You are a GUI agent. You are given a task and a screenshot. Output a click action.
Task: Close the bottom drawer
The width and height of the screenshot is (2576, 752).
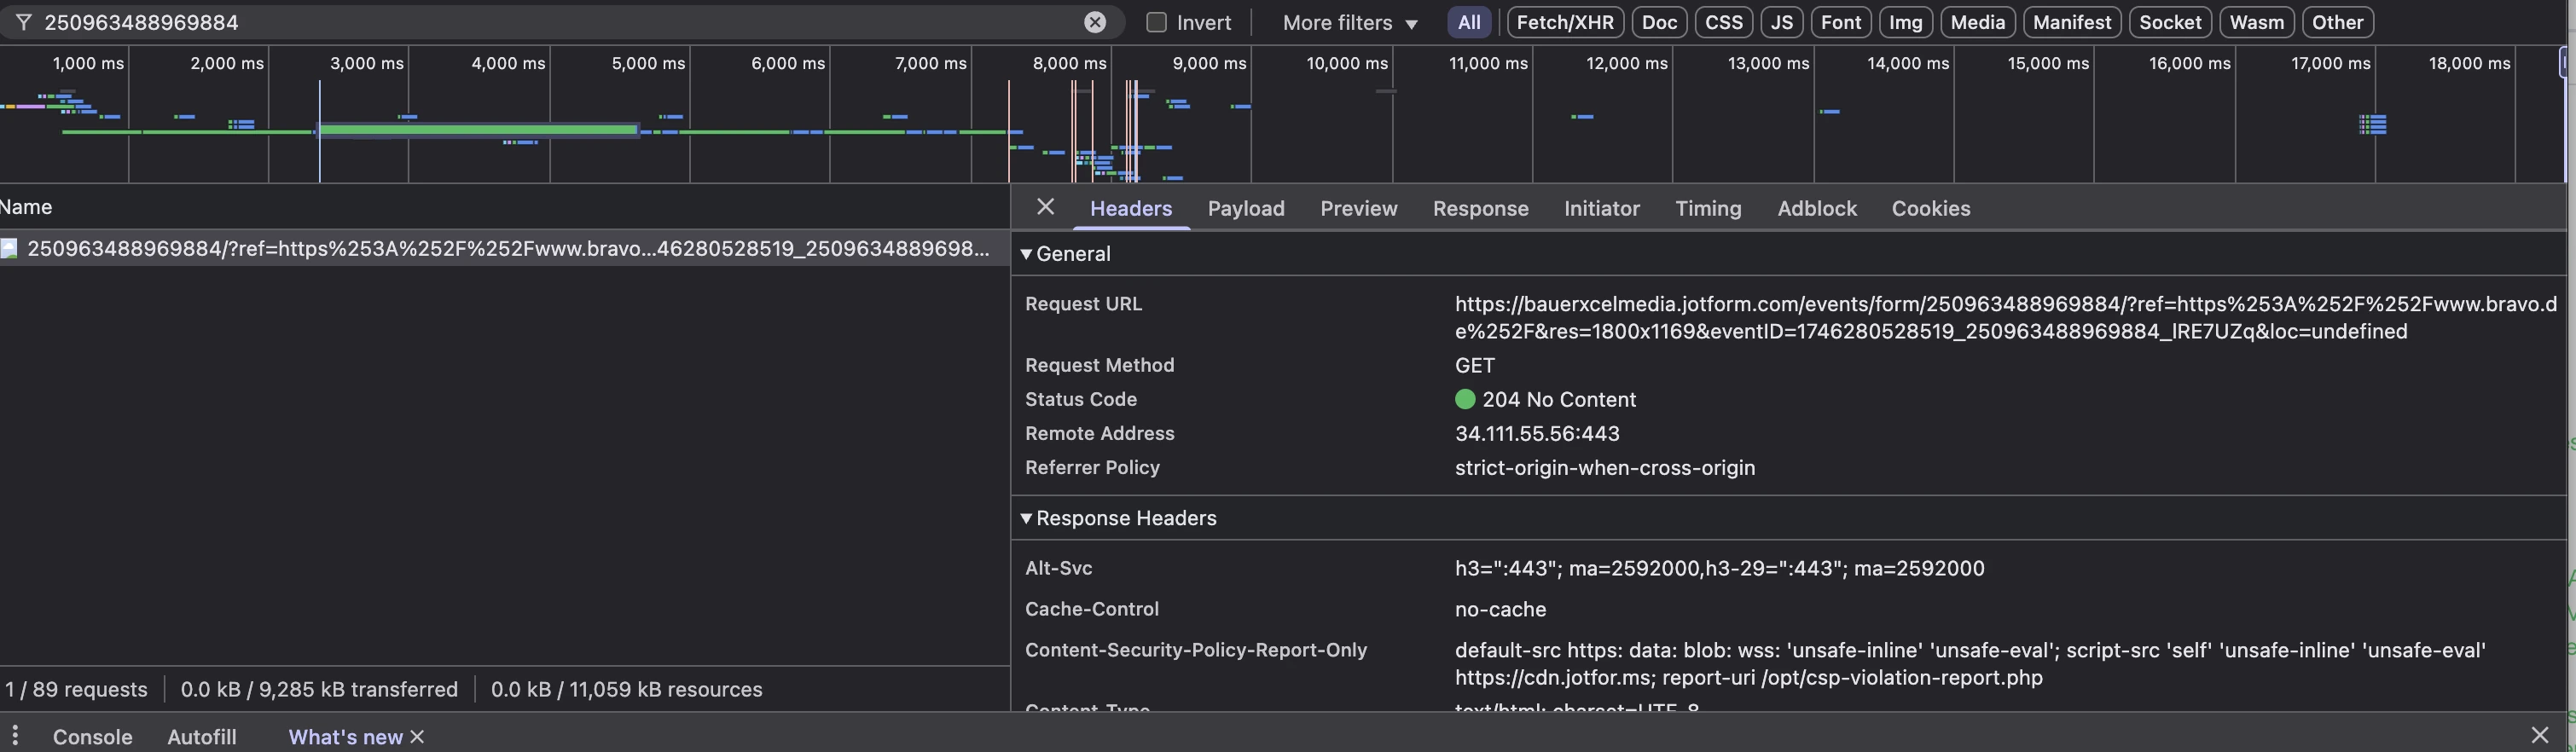(x=2539, y=736)
